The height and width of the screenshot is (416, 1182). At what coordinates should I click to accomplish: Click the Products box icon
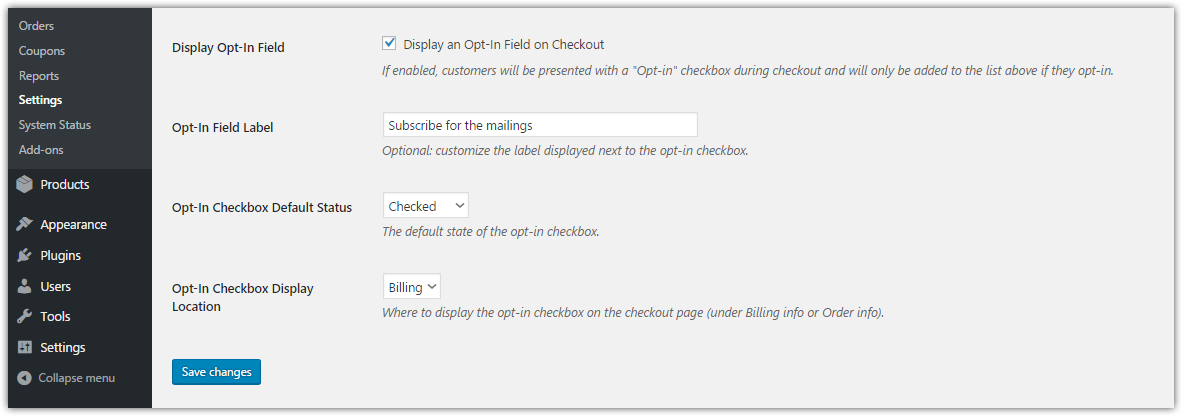25,184
